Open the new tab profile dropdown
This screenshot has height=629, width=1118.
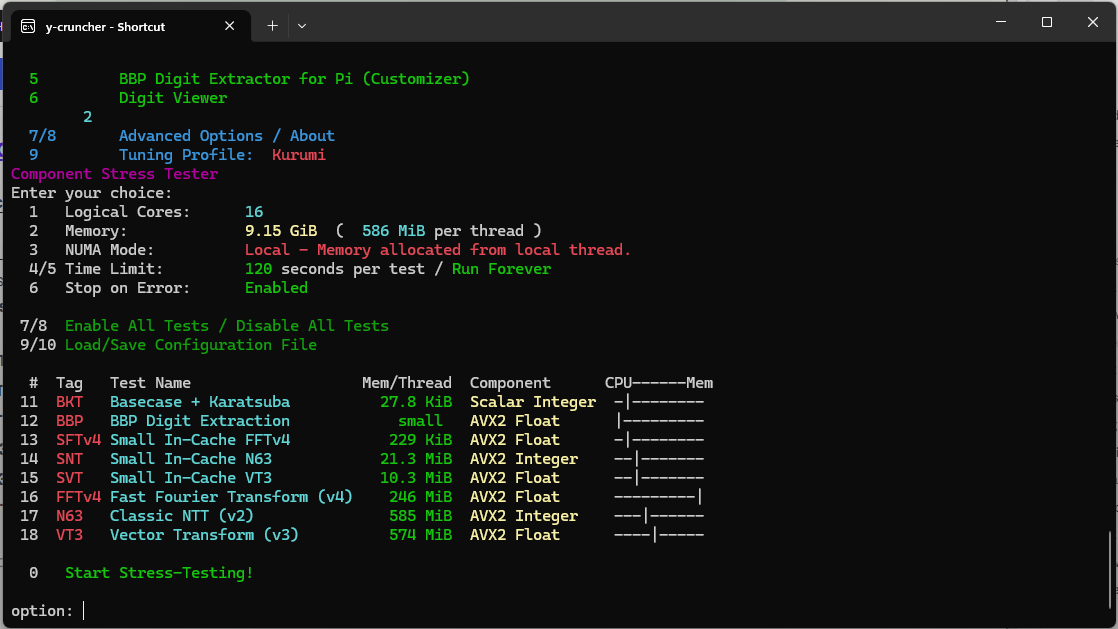pyautogui.click(x=302, y=26)
